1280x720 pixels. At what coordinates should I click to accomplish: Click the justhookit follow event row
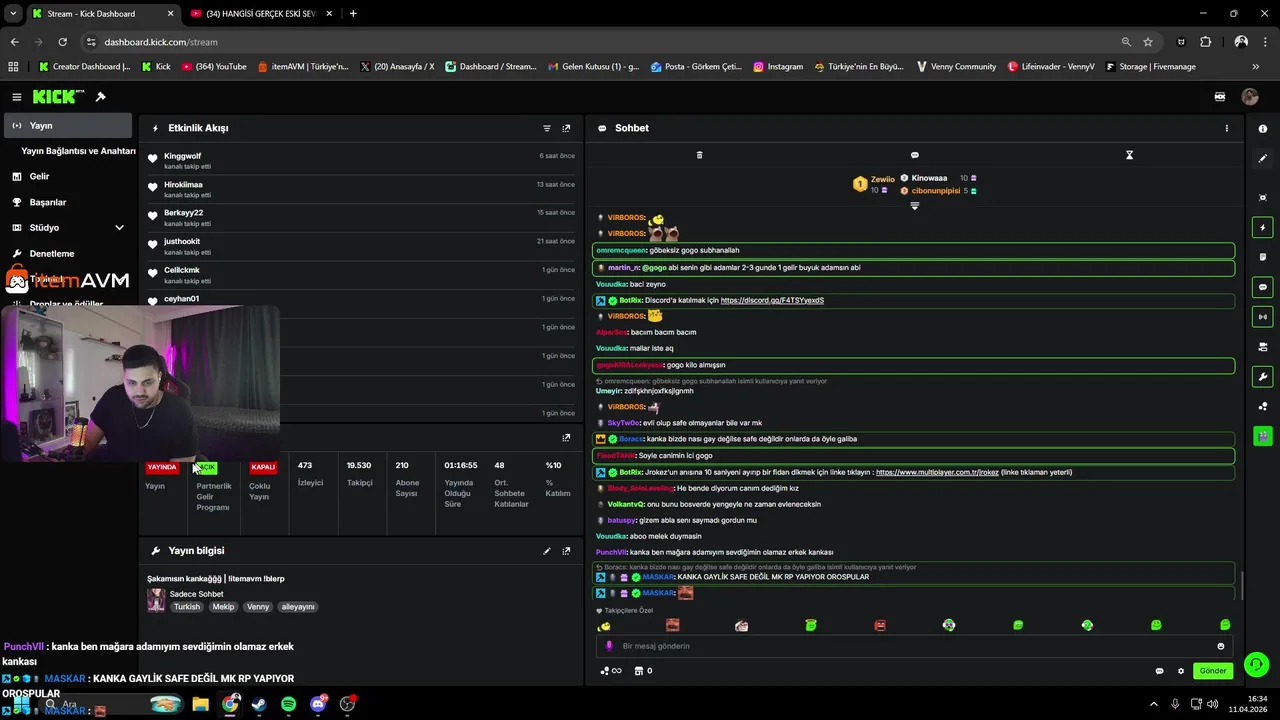pyautogui.click(x=361, y=246)
